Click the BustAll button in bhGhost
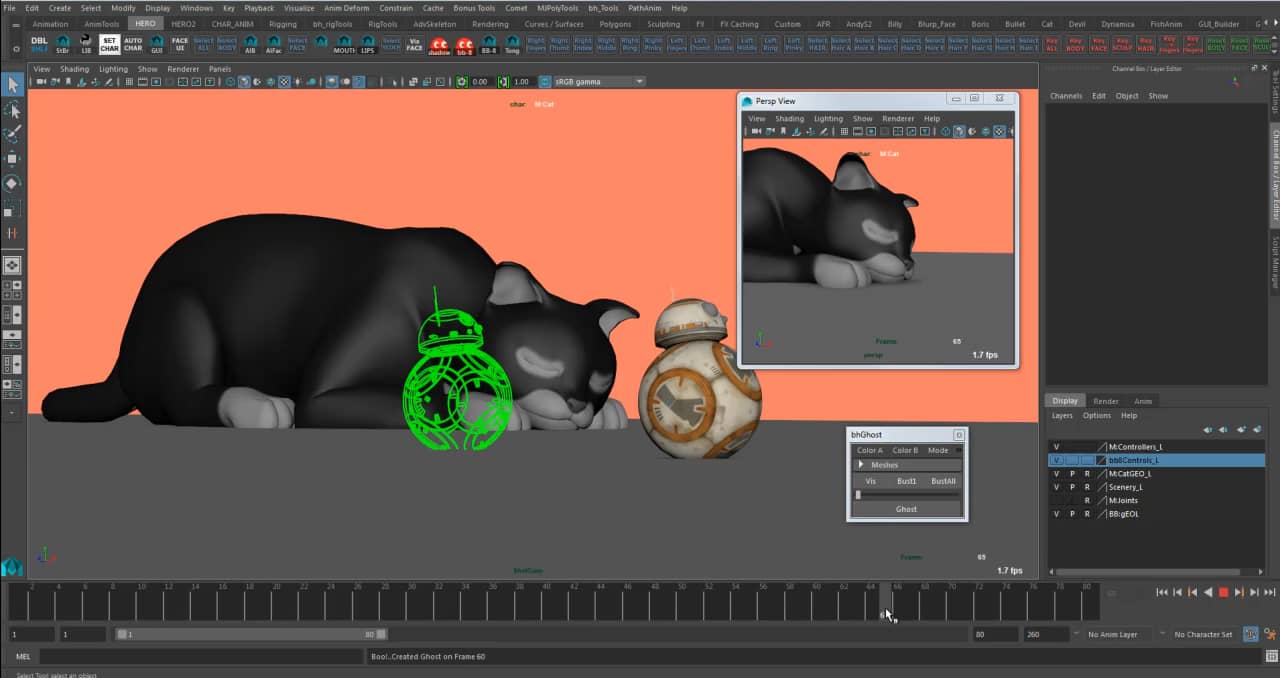 click(943, 481)
